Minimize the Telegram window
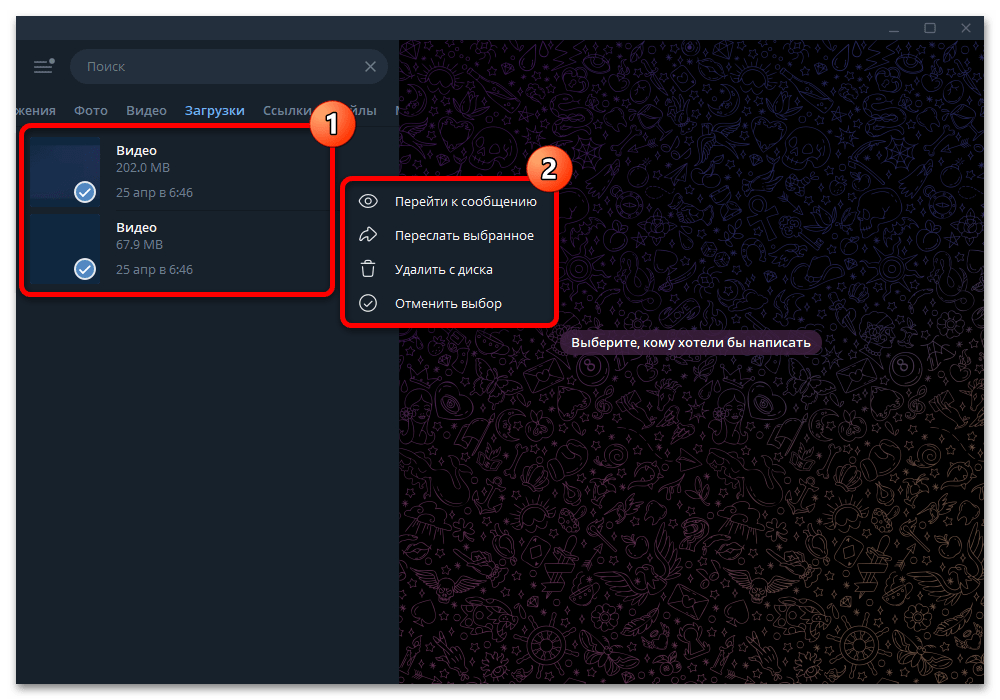1000x700 pixels. coord(894,29)
